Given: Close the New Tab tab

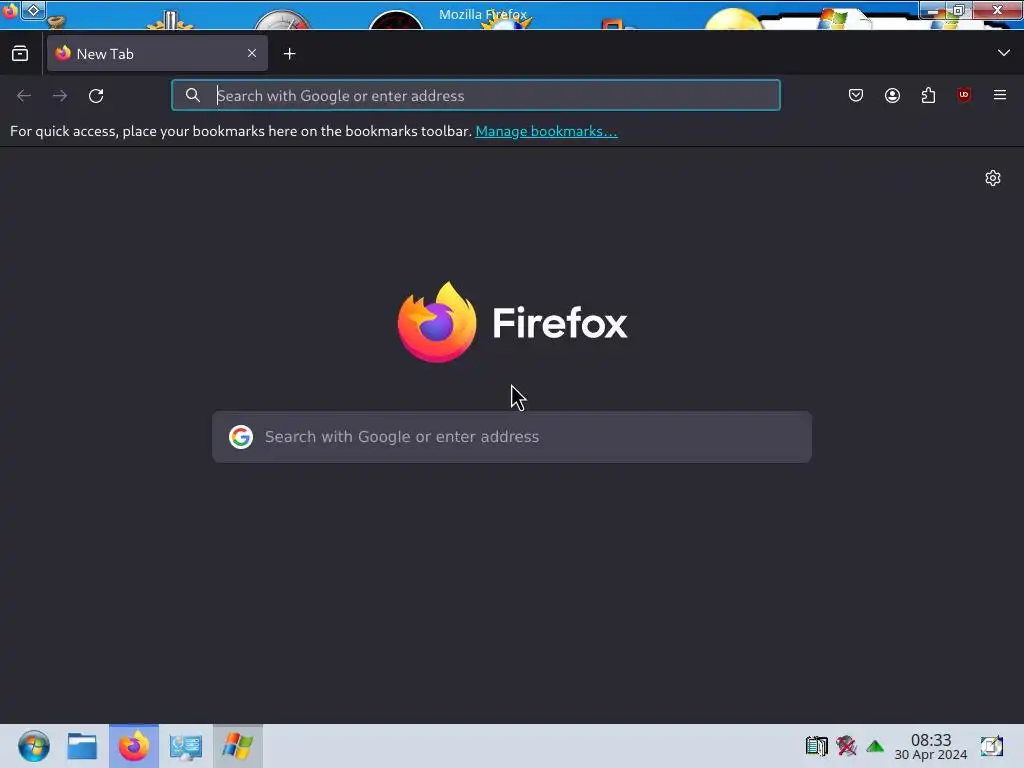Looking at the screenshot, I should click(x=252, y=53).
